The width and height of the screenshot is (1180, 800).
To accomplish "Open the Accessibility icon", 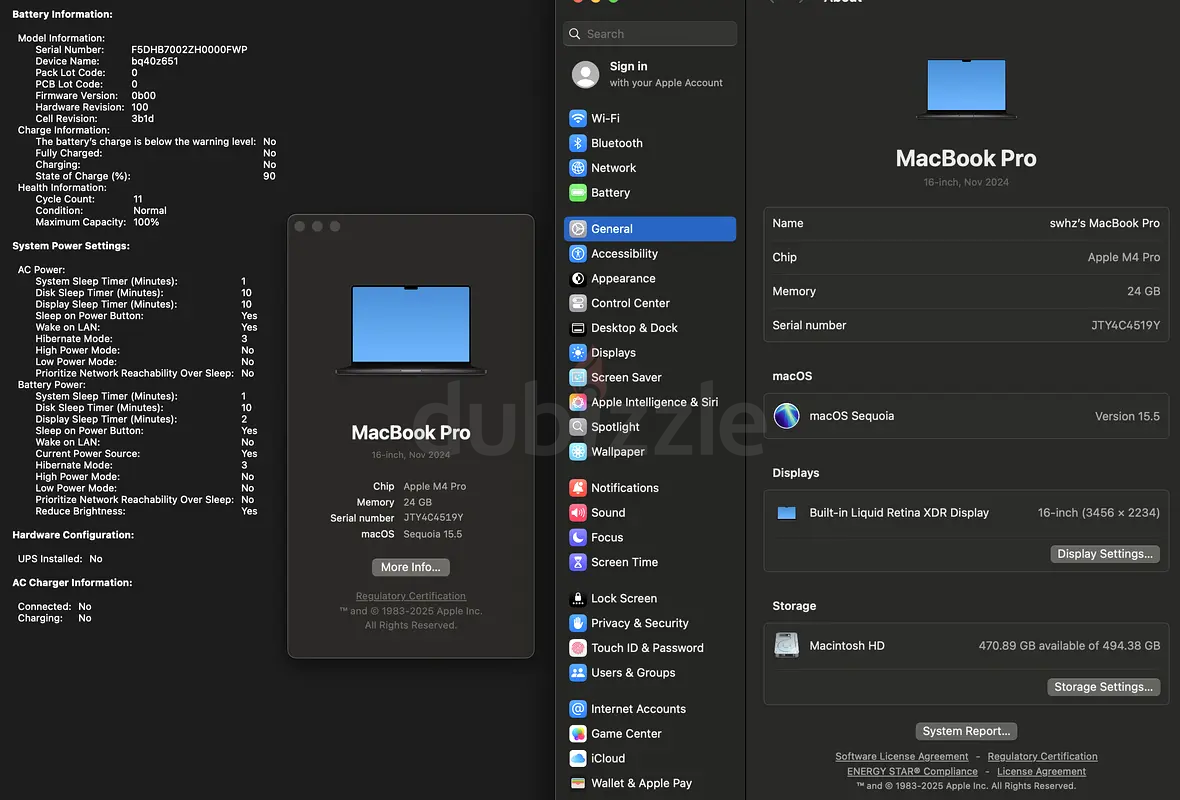I will click(577, 254).
